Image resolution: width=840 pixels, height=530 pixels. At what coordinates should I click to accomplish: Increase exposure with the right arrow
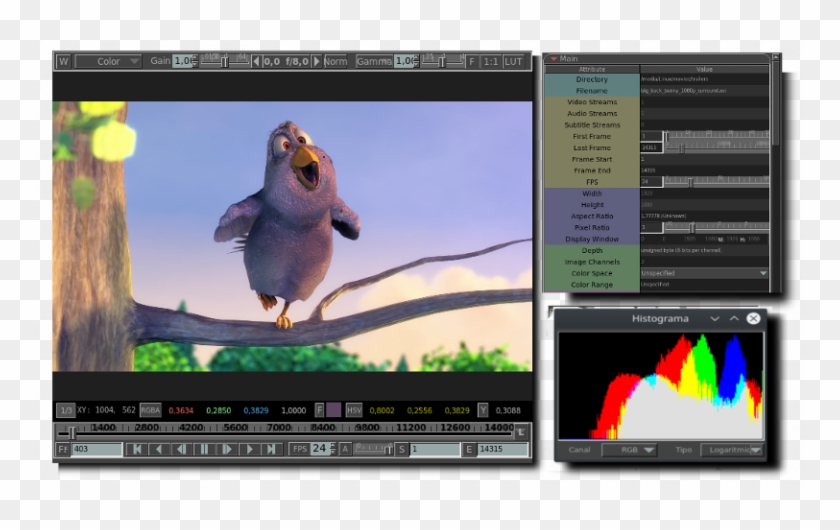tap(317, 62)
